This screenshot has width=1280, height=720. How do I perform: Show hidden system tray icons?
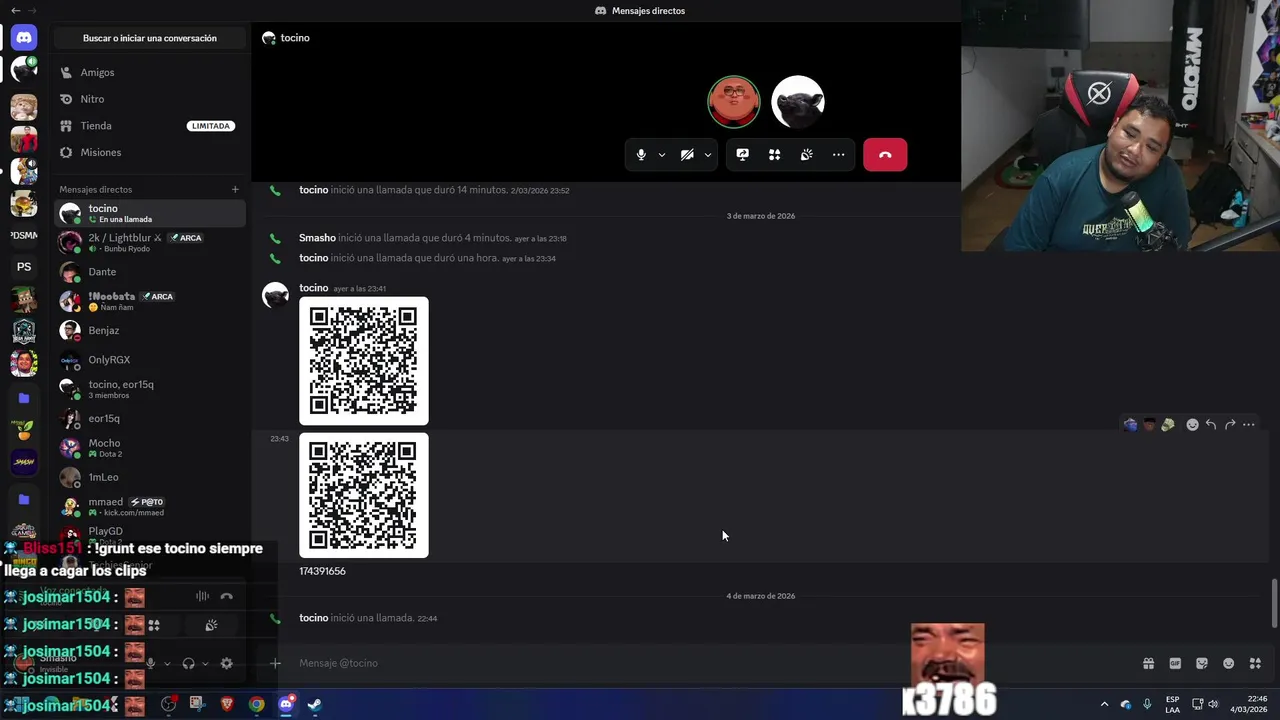tap(1104, 704)
